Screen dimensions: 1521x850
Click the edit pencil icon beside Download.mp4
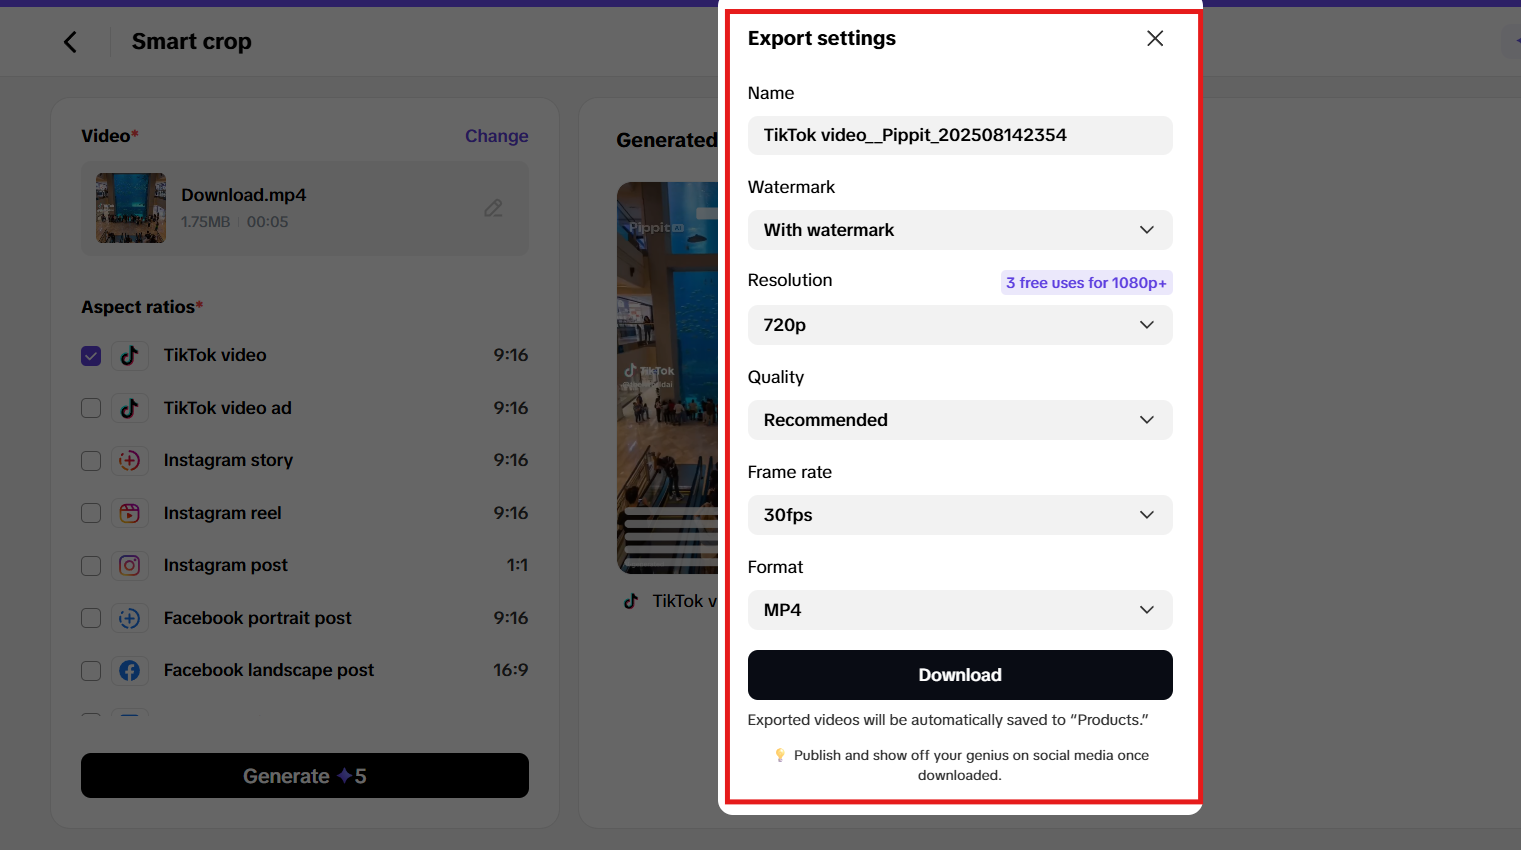click(x=493, y=208)
